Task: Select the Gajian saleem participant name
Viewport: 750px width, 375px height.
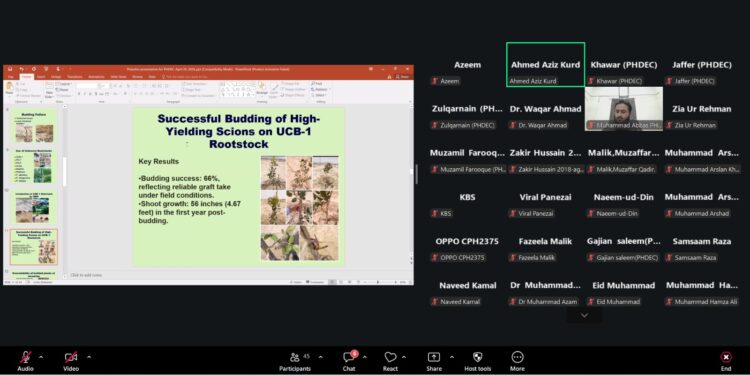Action: (x=624, y=242)
